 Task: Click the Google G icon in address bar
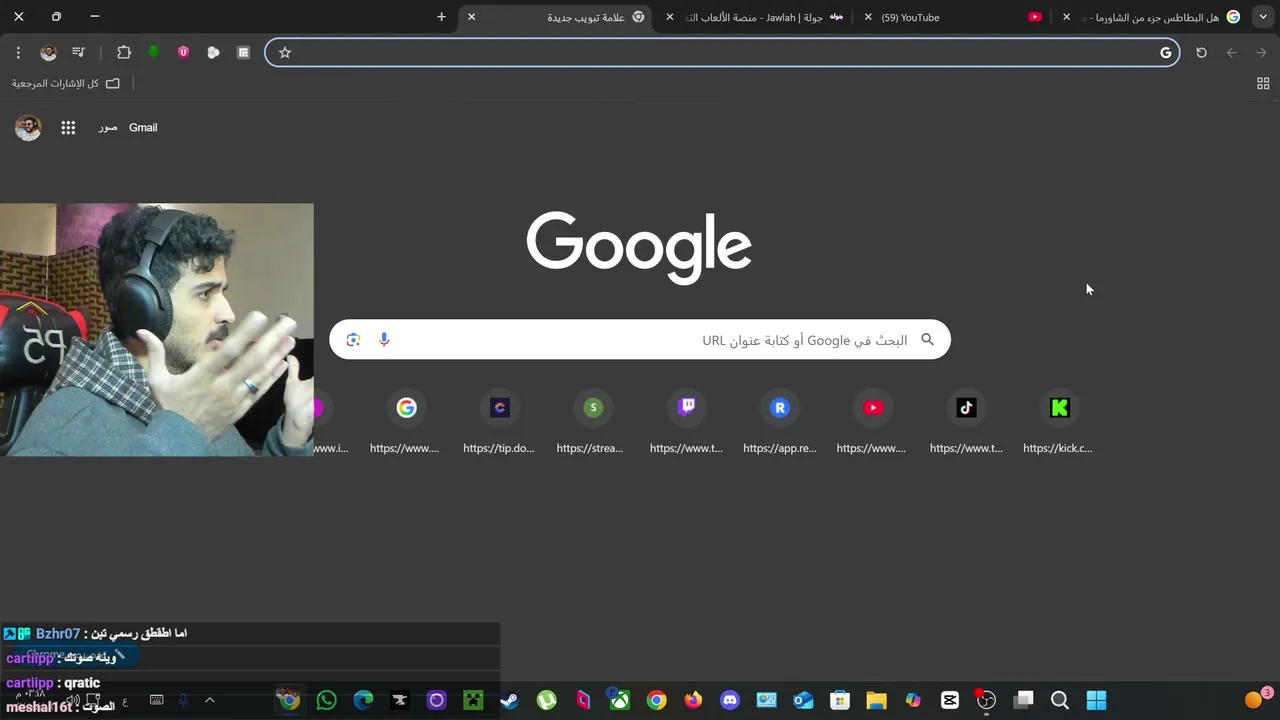pos(1165,52)
